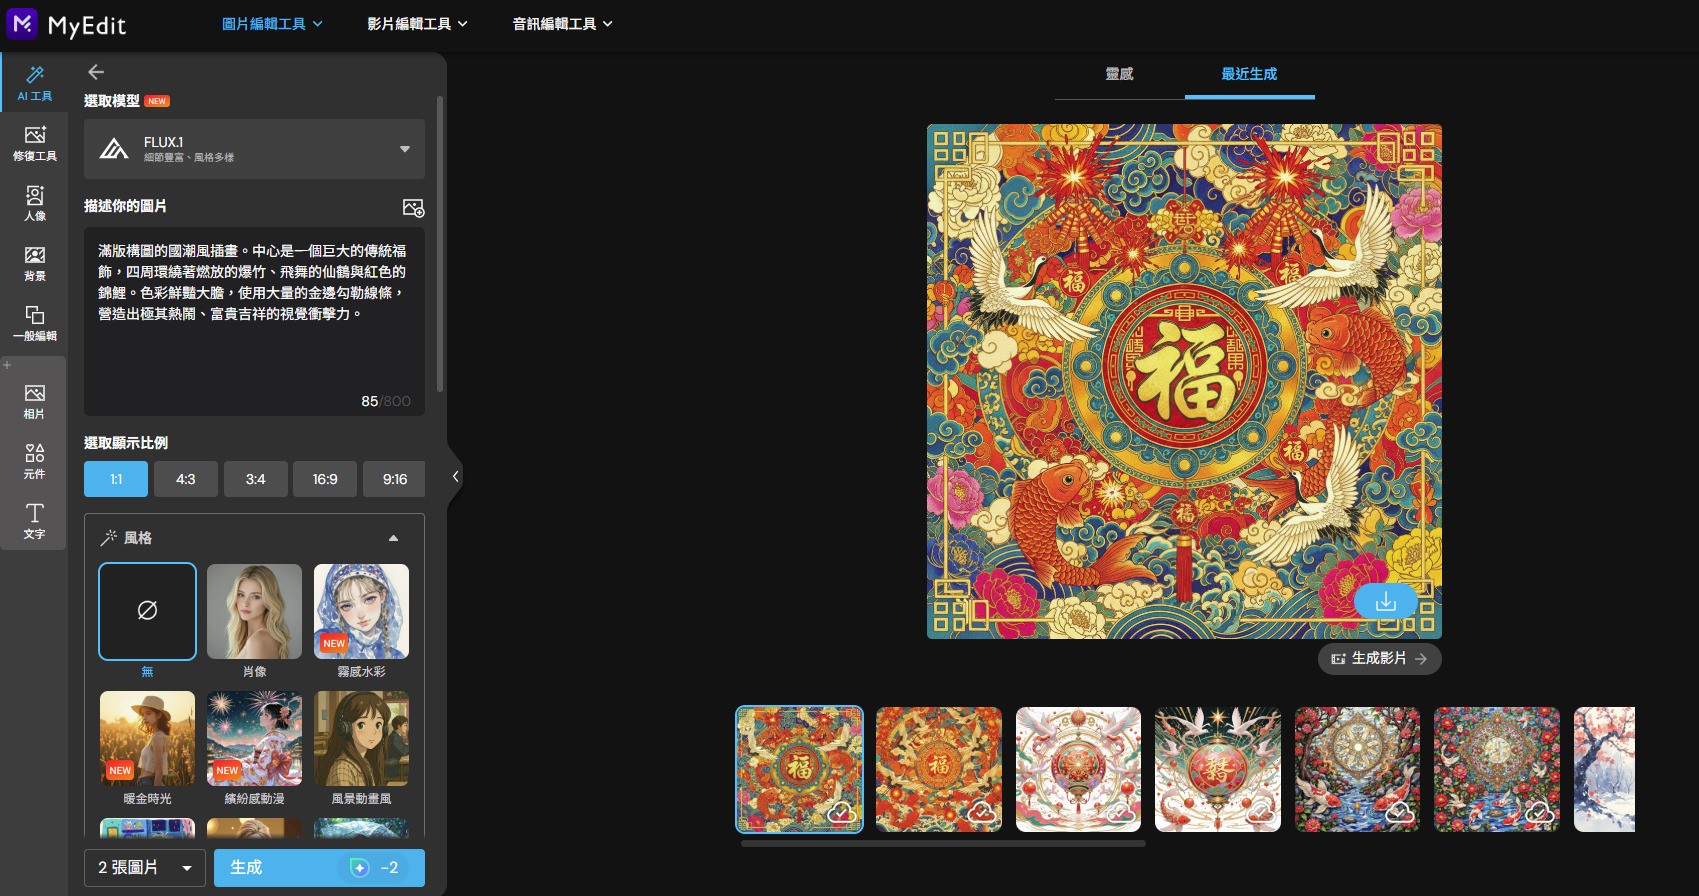
Task: Click the 生成 generate button
Action: coord(319,868)
